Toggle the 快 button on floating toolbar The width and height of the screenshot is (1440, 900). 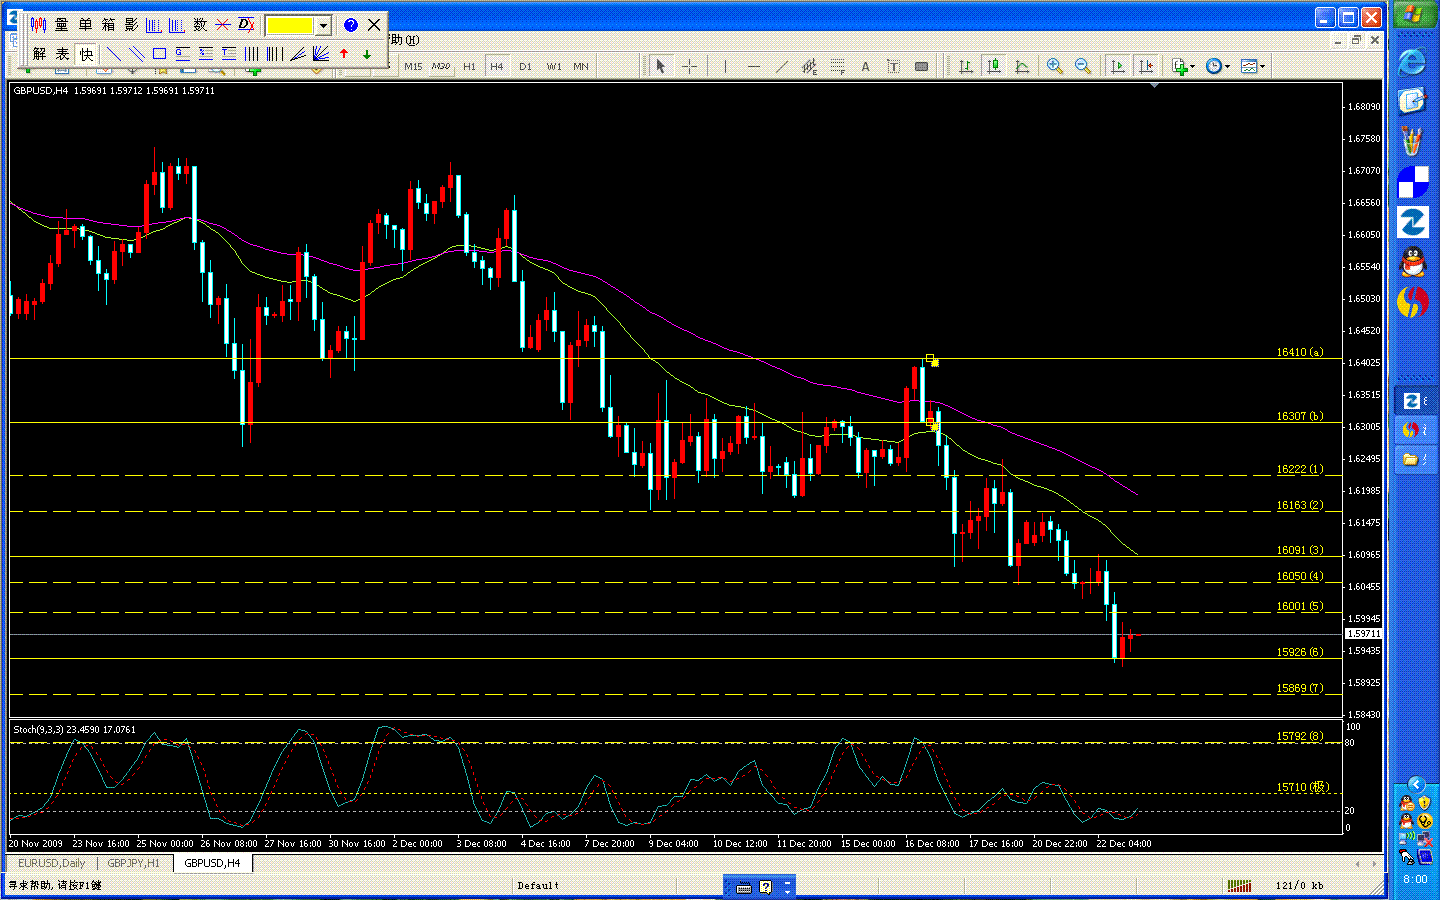click(86, 54)
